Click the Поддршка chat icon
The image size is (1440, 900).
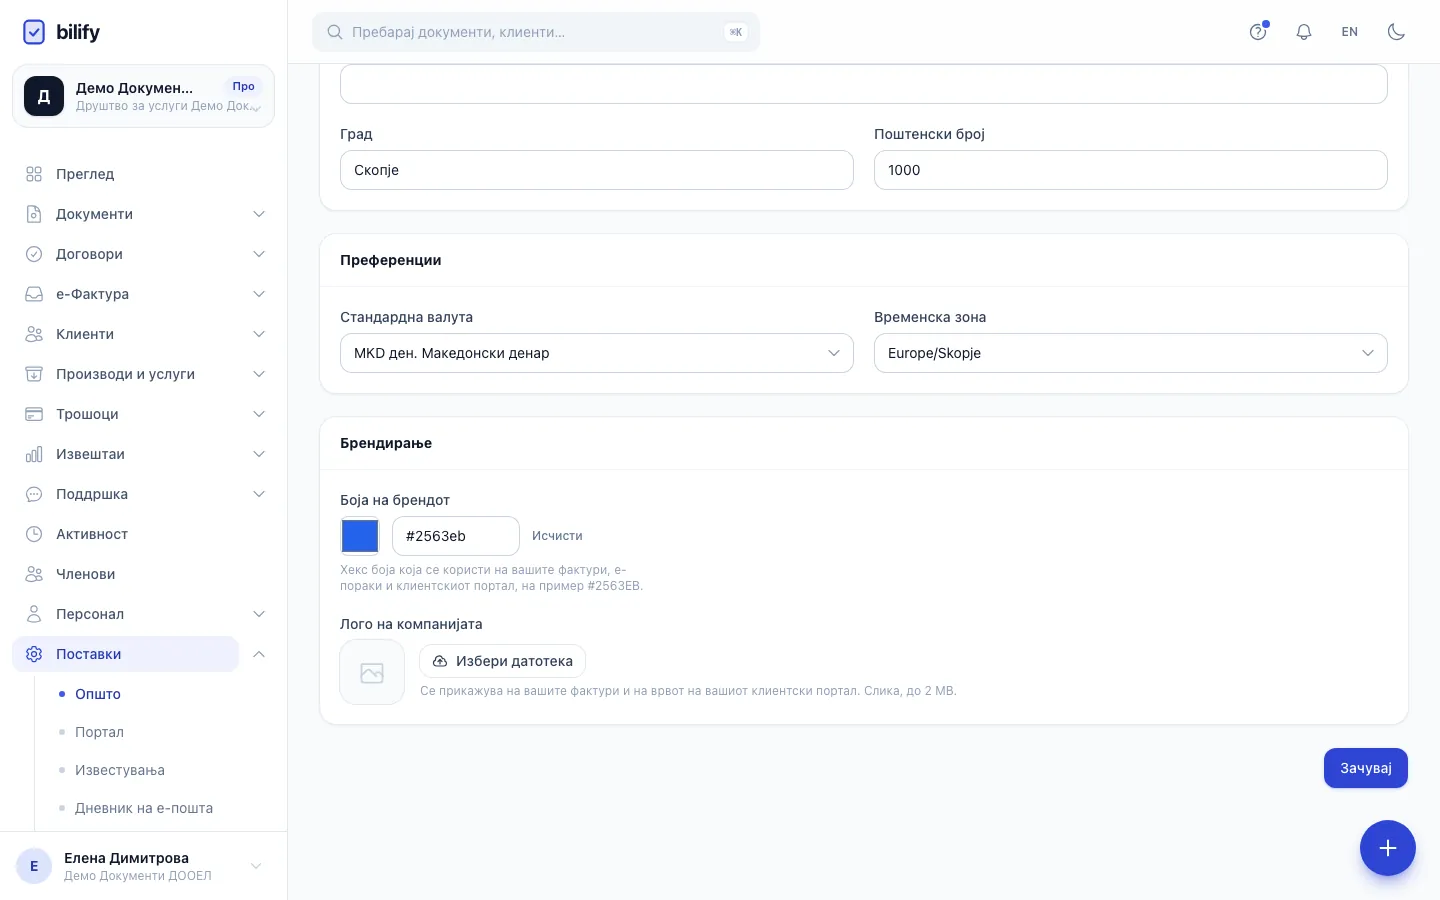34,494
